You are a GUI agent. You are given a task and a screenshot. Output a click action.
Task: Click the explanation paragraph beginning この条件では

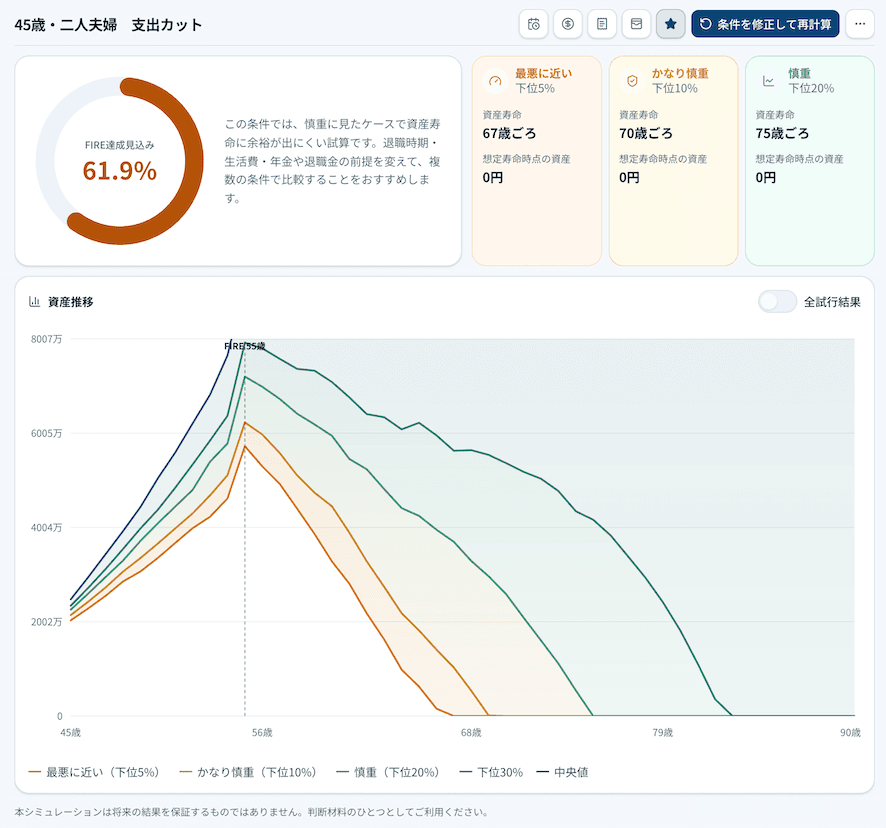[x=332, y=161]
